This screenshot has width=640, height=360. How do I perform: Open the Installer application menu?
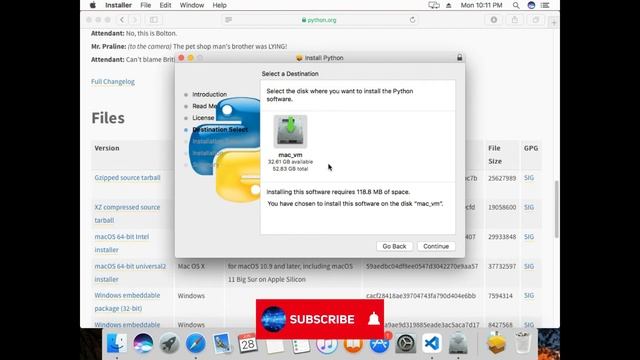click(118, 5)
